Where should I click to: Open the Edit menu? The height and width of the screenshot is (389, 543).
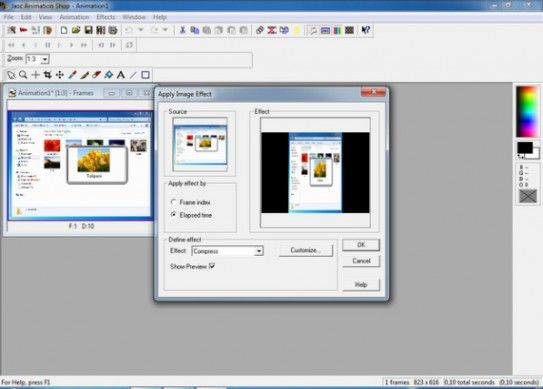26,17
